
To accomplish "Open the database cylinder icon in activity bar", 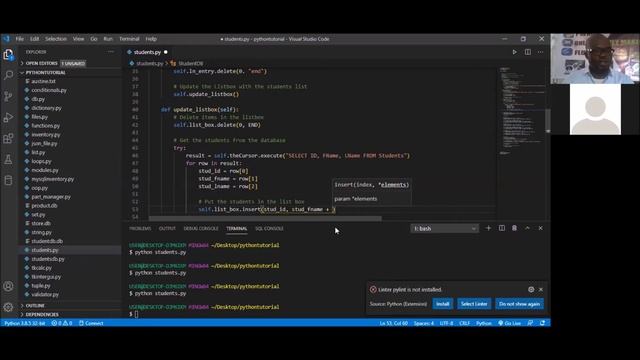I will point(8,180).
